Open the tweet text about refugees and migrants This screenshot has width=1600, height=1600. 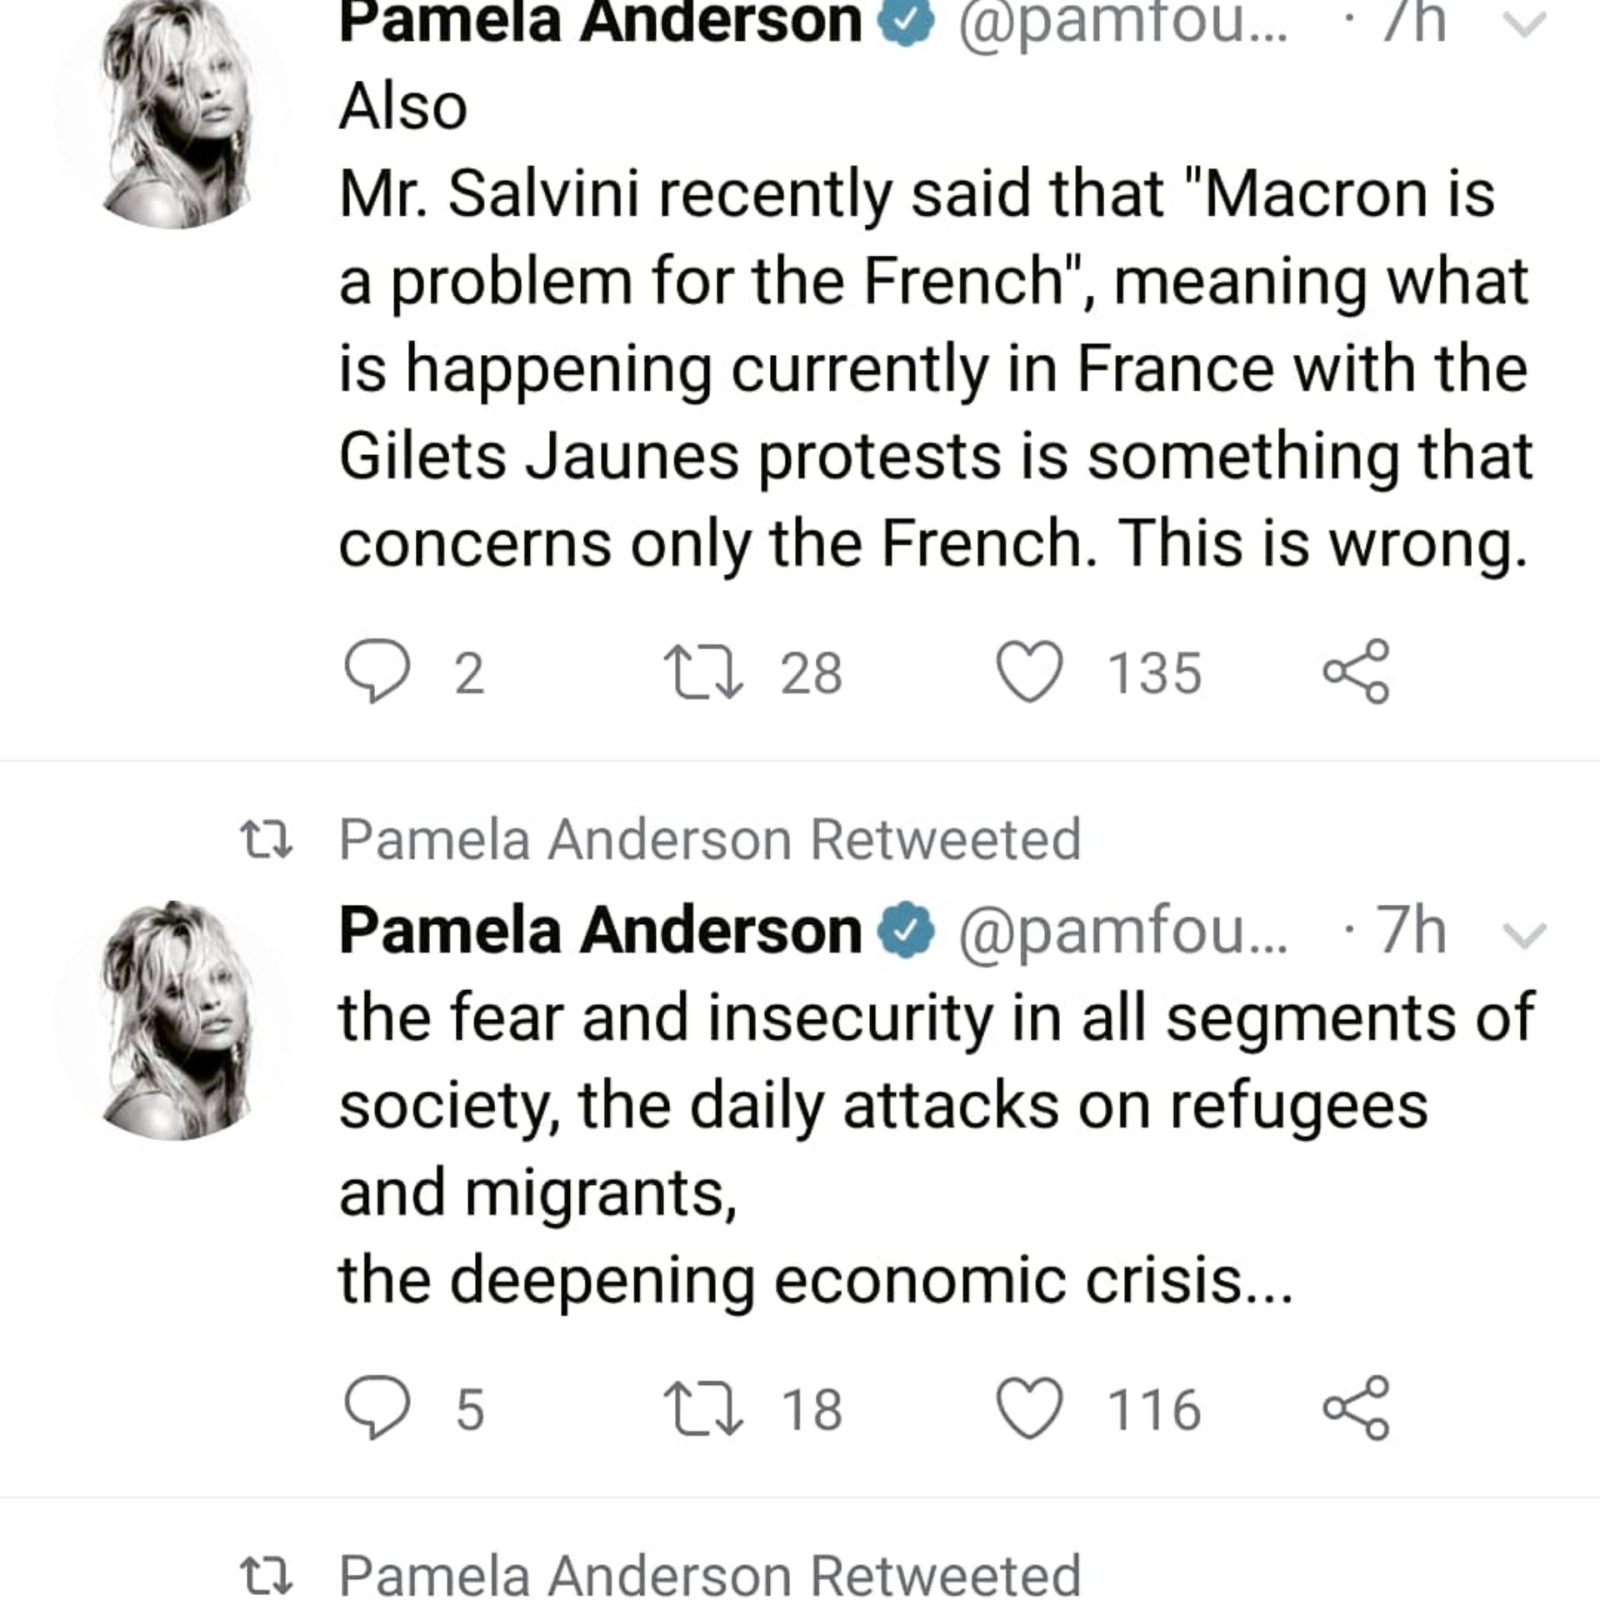(935, 1150)
